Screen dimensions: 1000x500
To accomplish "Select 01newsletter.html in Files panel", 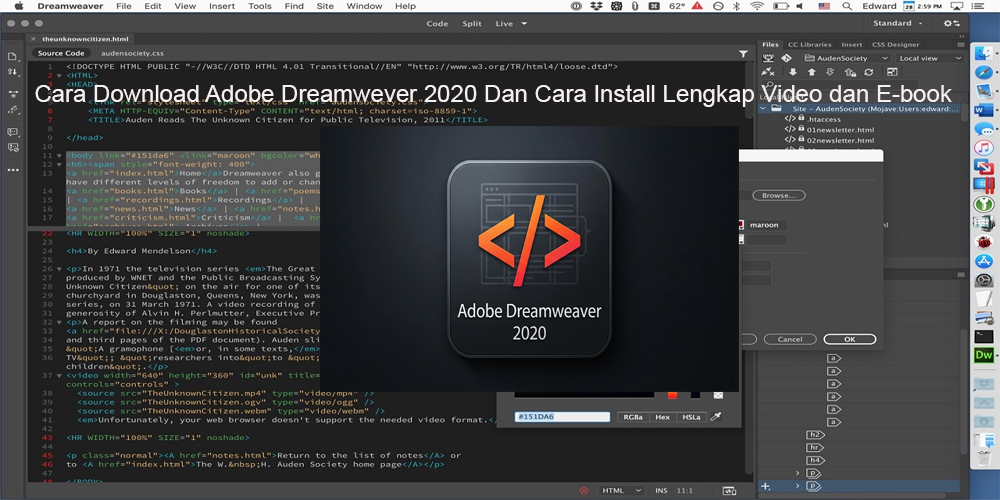I will (x=840, y=129).
